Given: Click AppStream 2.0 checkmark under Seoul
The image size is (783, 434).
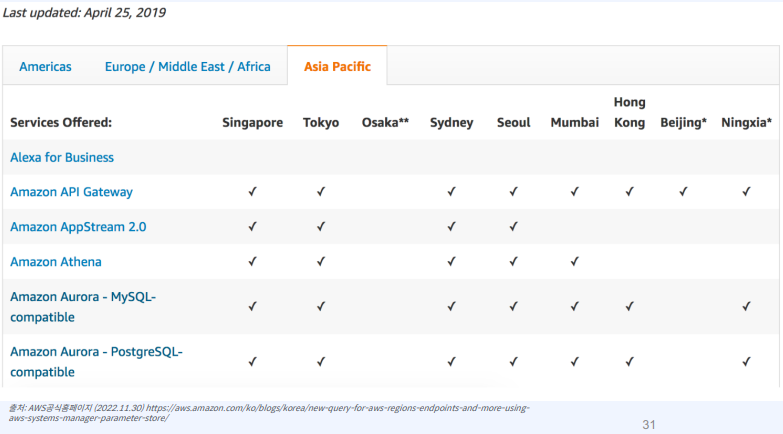Looking at the screenshot, I should point(513,226).
